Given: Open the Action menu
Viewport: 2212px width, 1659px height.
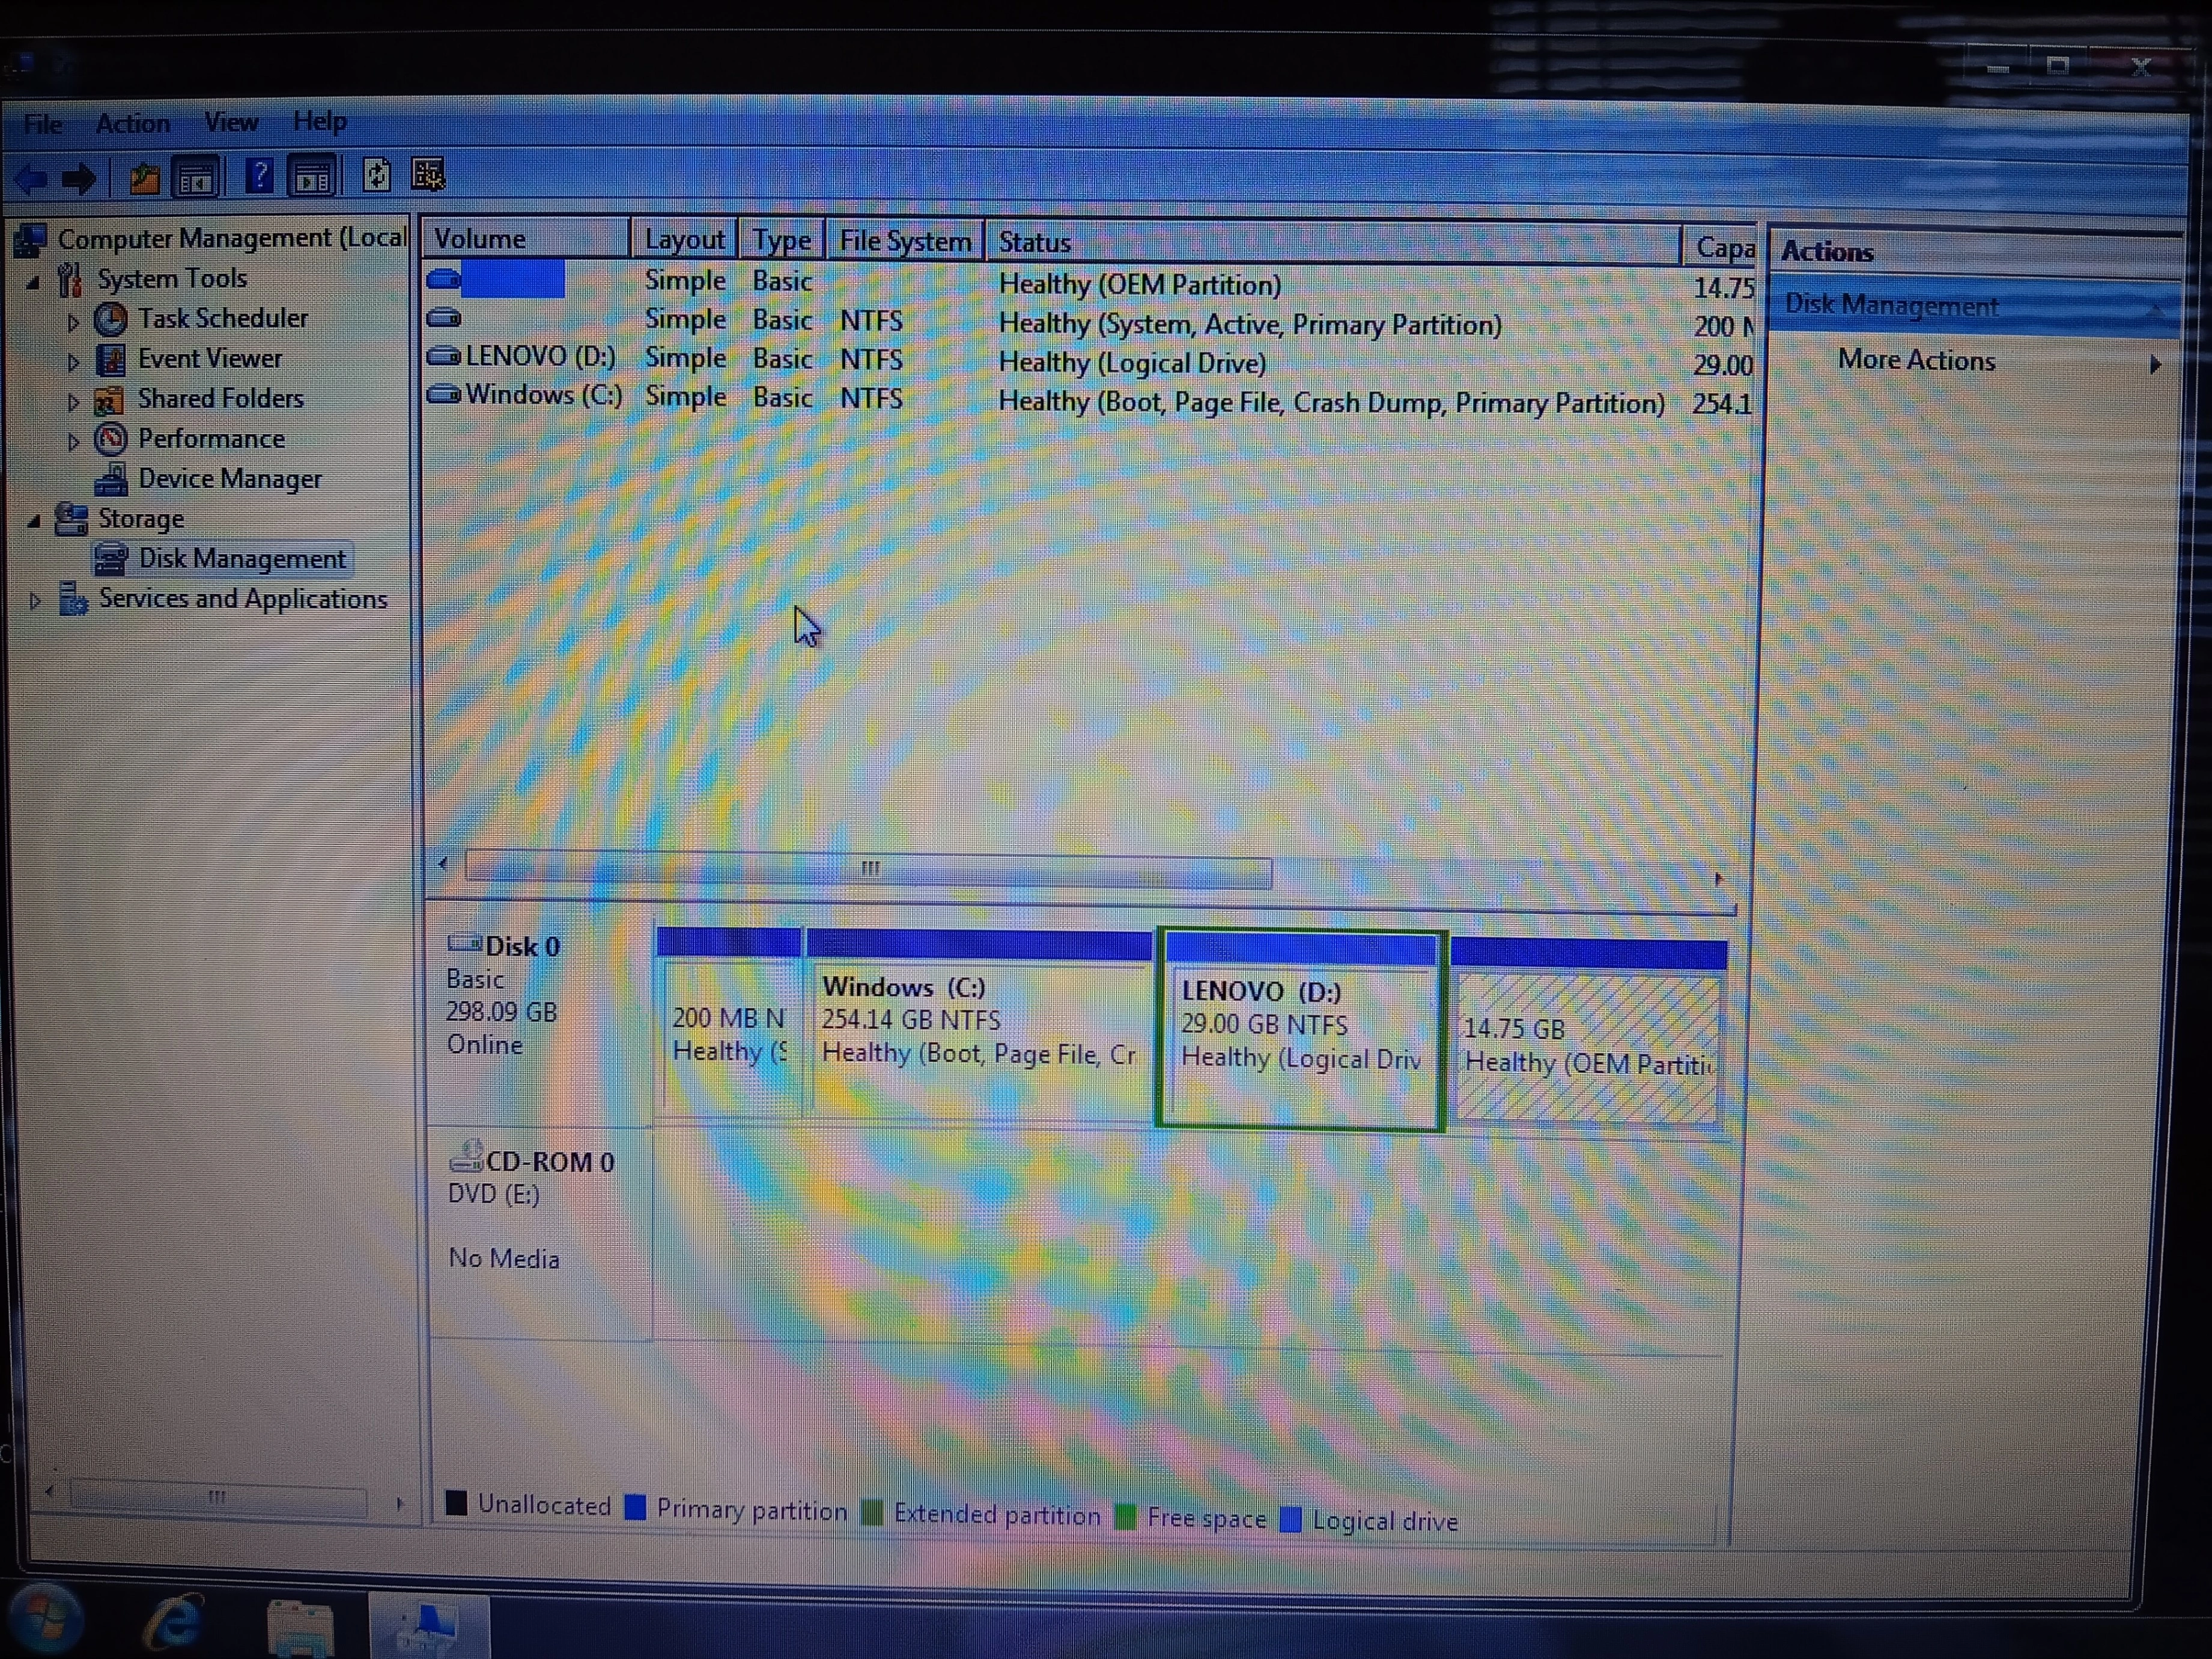Looking at the screenshot, I should pyautogui.click(x=133, y=123).
